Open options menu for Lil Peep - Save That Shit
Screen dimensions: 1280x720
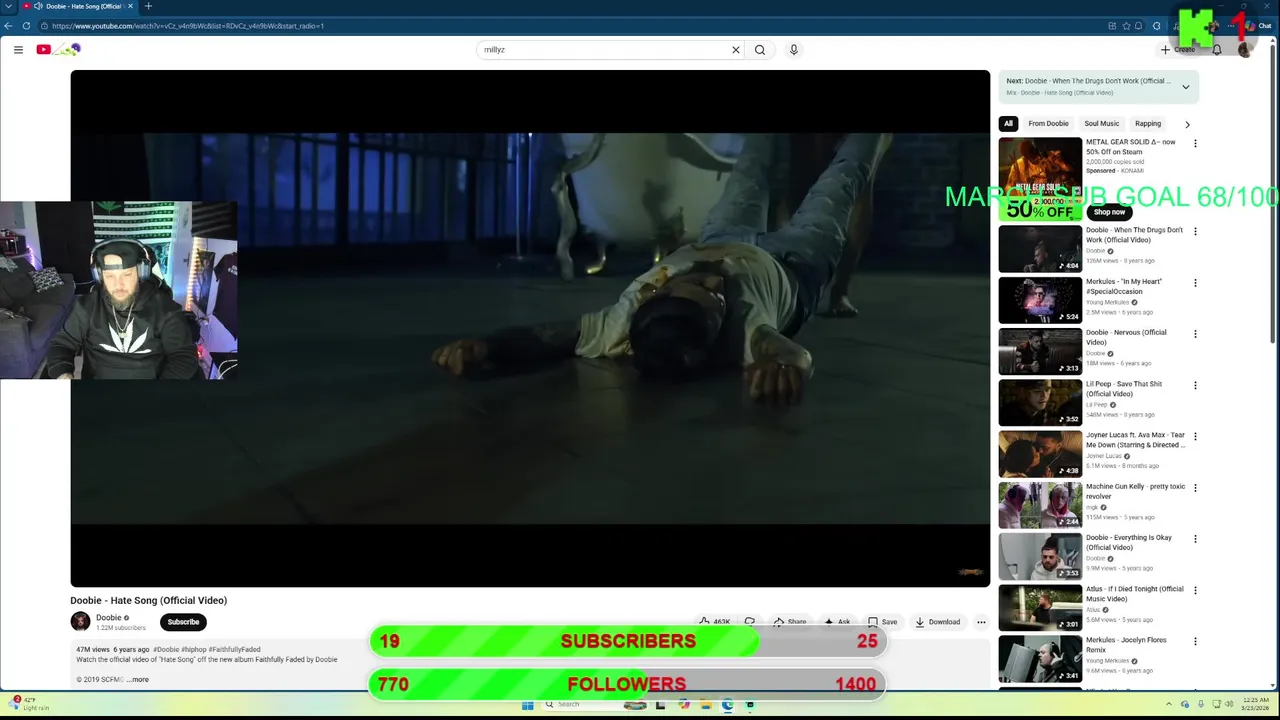(1195, 385)
